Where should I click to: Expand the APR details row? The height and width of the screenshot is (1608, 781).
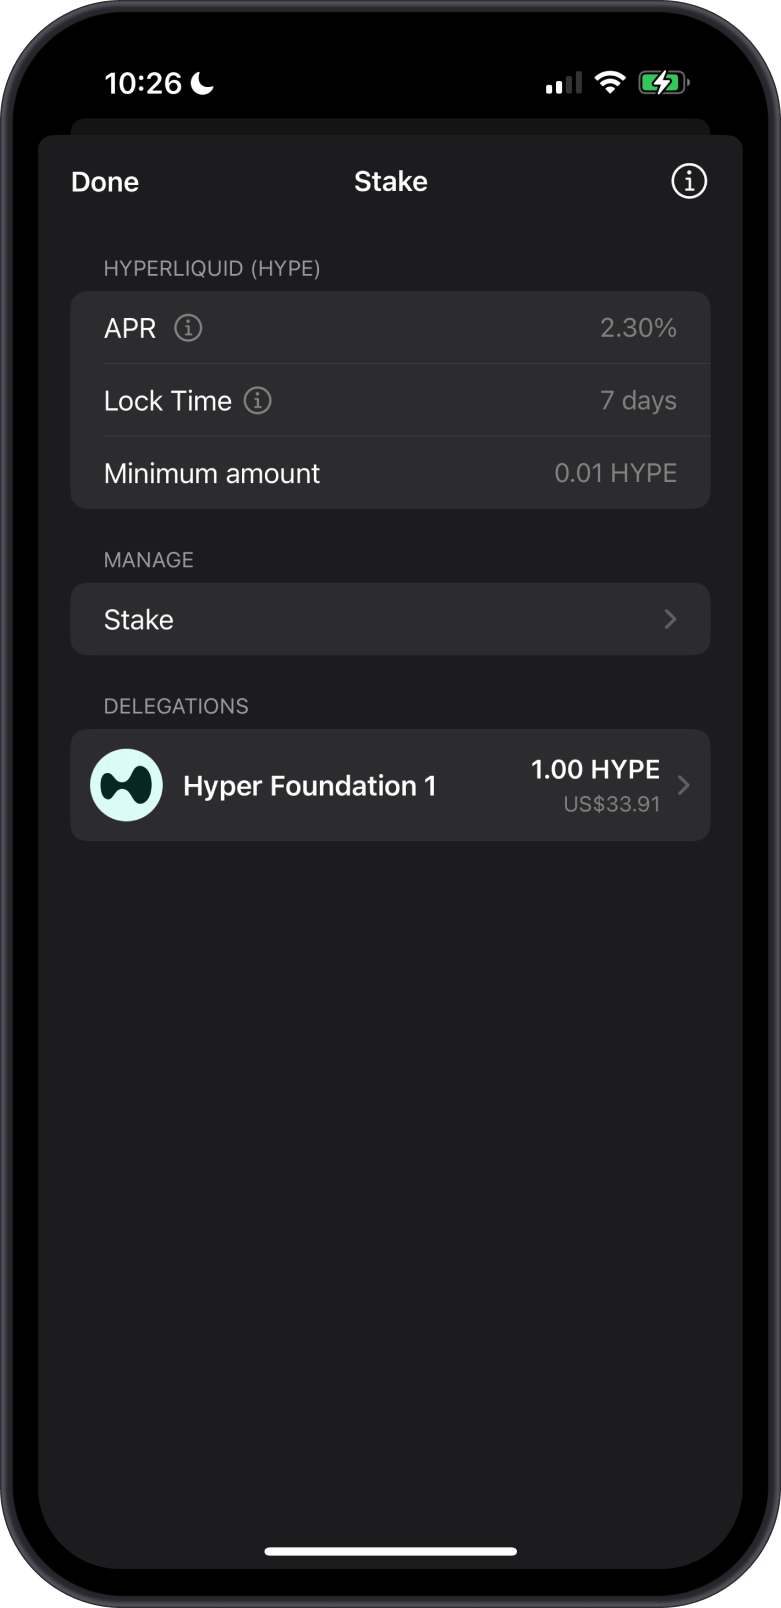click(390, 328)
